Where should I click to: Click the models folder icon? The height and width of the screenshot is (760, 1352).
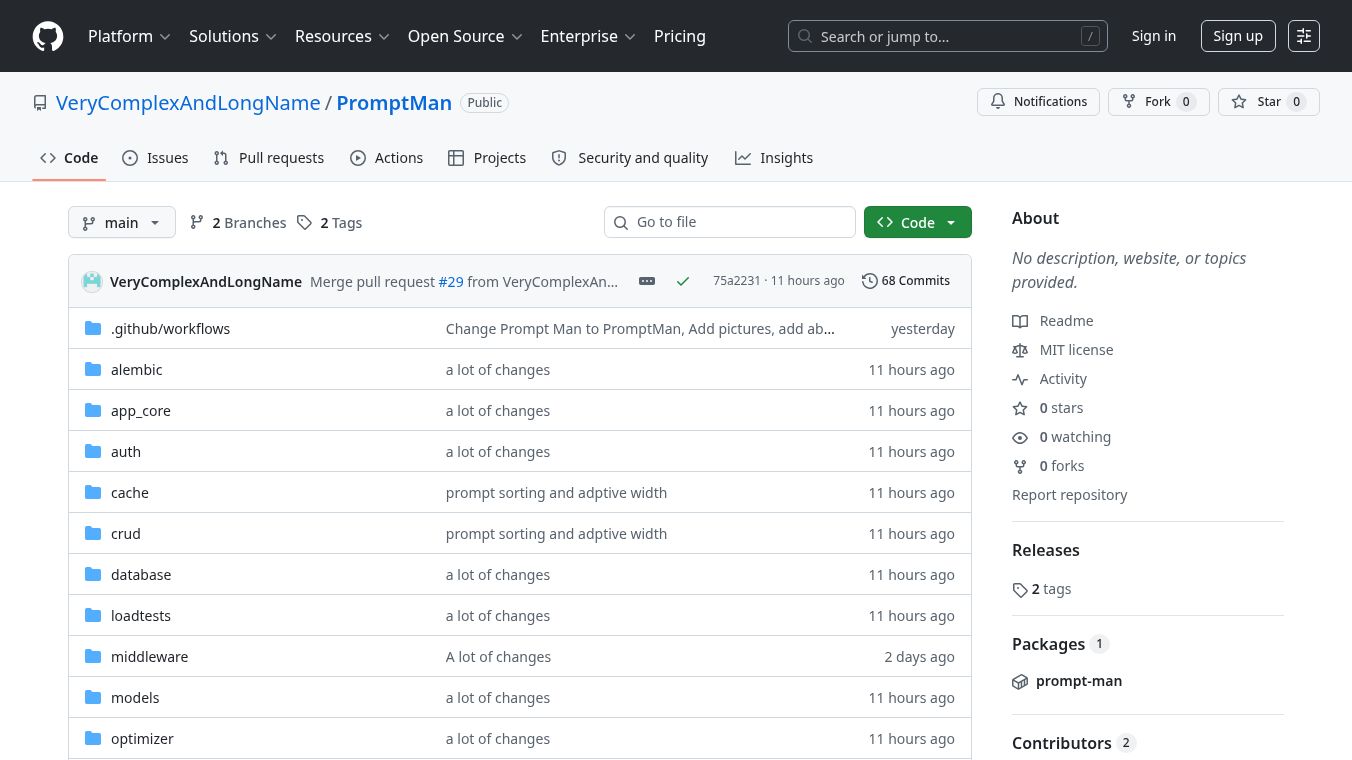coord(94,697)
